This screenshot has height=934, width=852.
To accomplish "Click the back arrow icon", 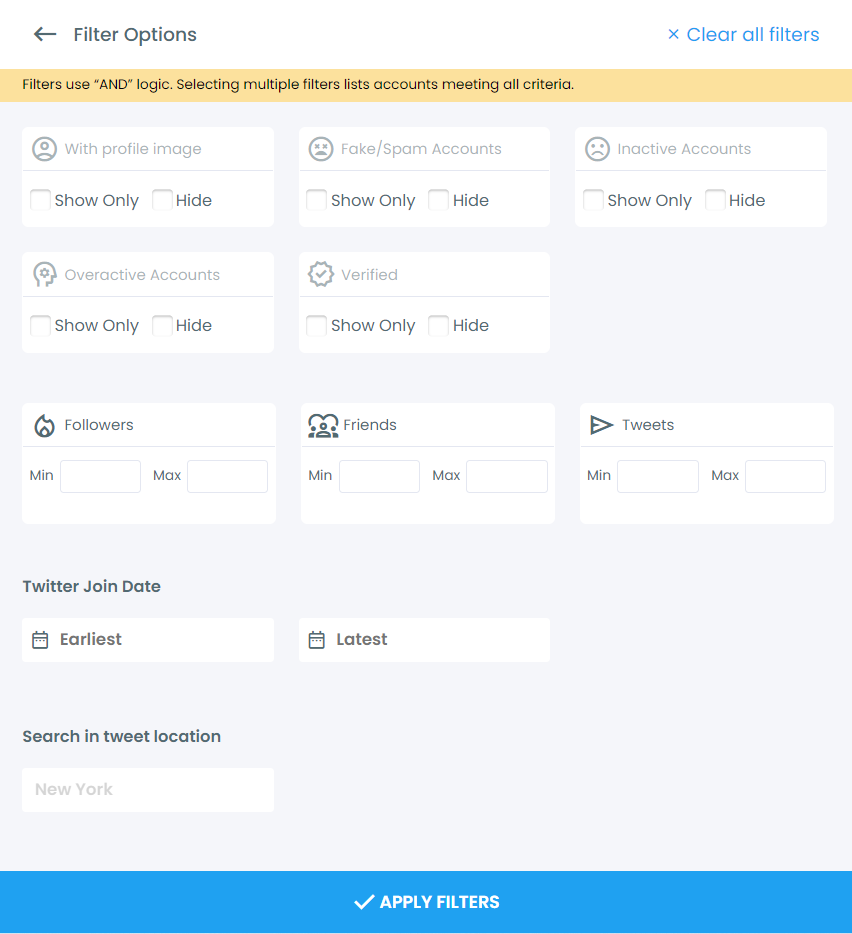I will pos(44,33).
